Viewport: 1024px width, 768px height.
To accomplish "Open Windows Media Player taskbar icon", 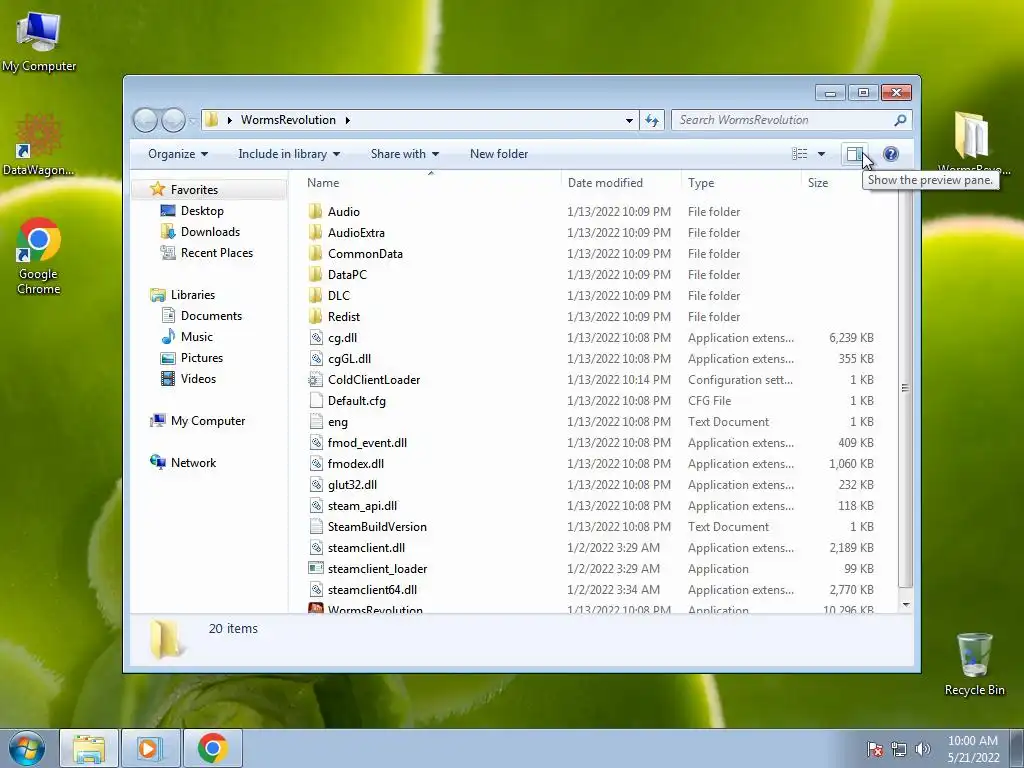I will click(150, 748).
